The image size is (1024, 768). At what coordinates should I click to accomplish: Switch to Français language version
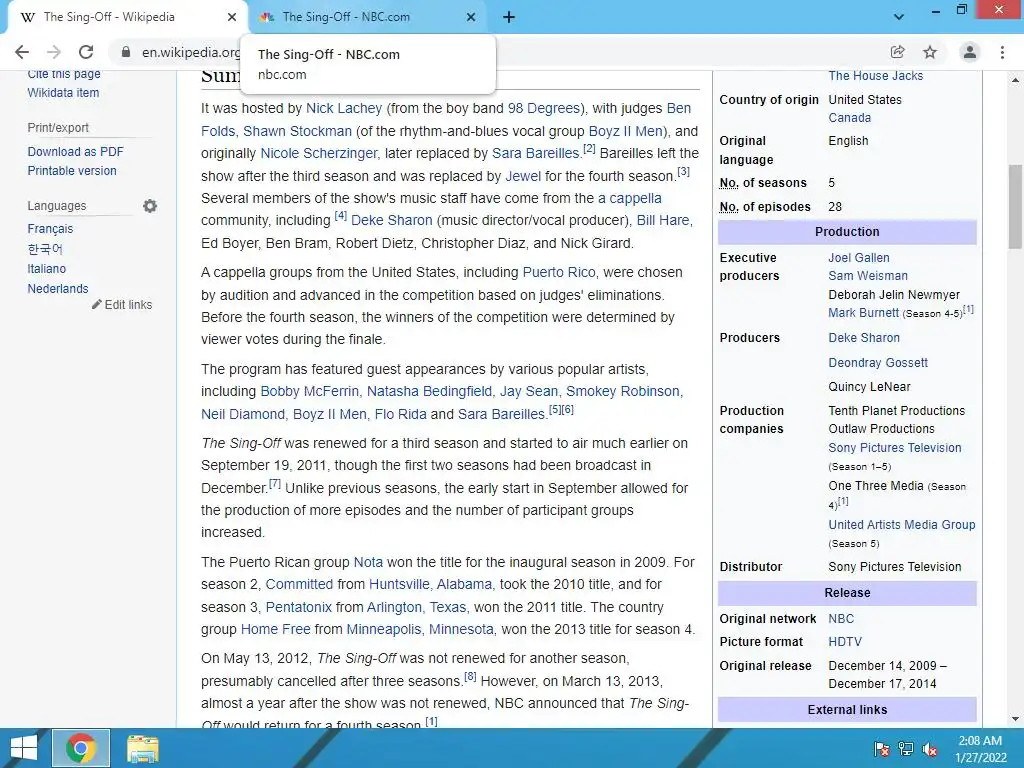(50, 229)
